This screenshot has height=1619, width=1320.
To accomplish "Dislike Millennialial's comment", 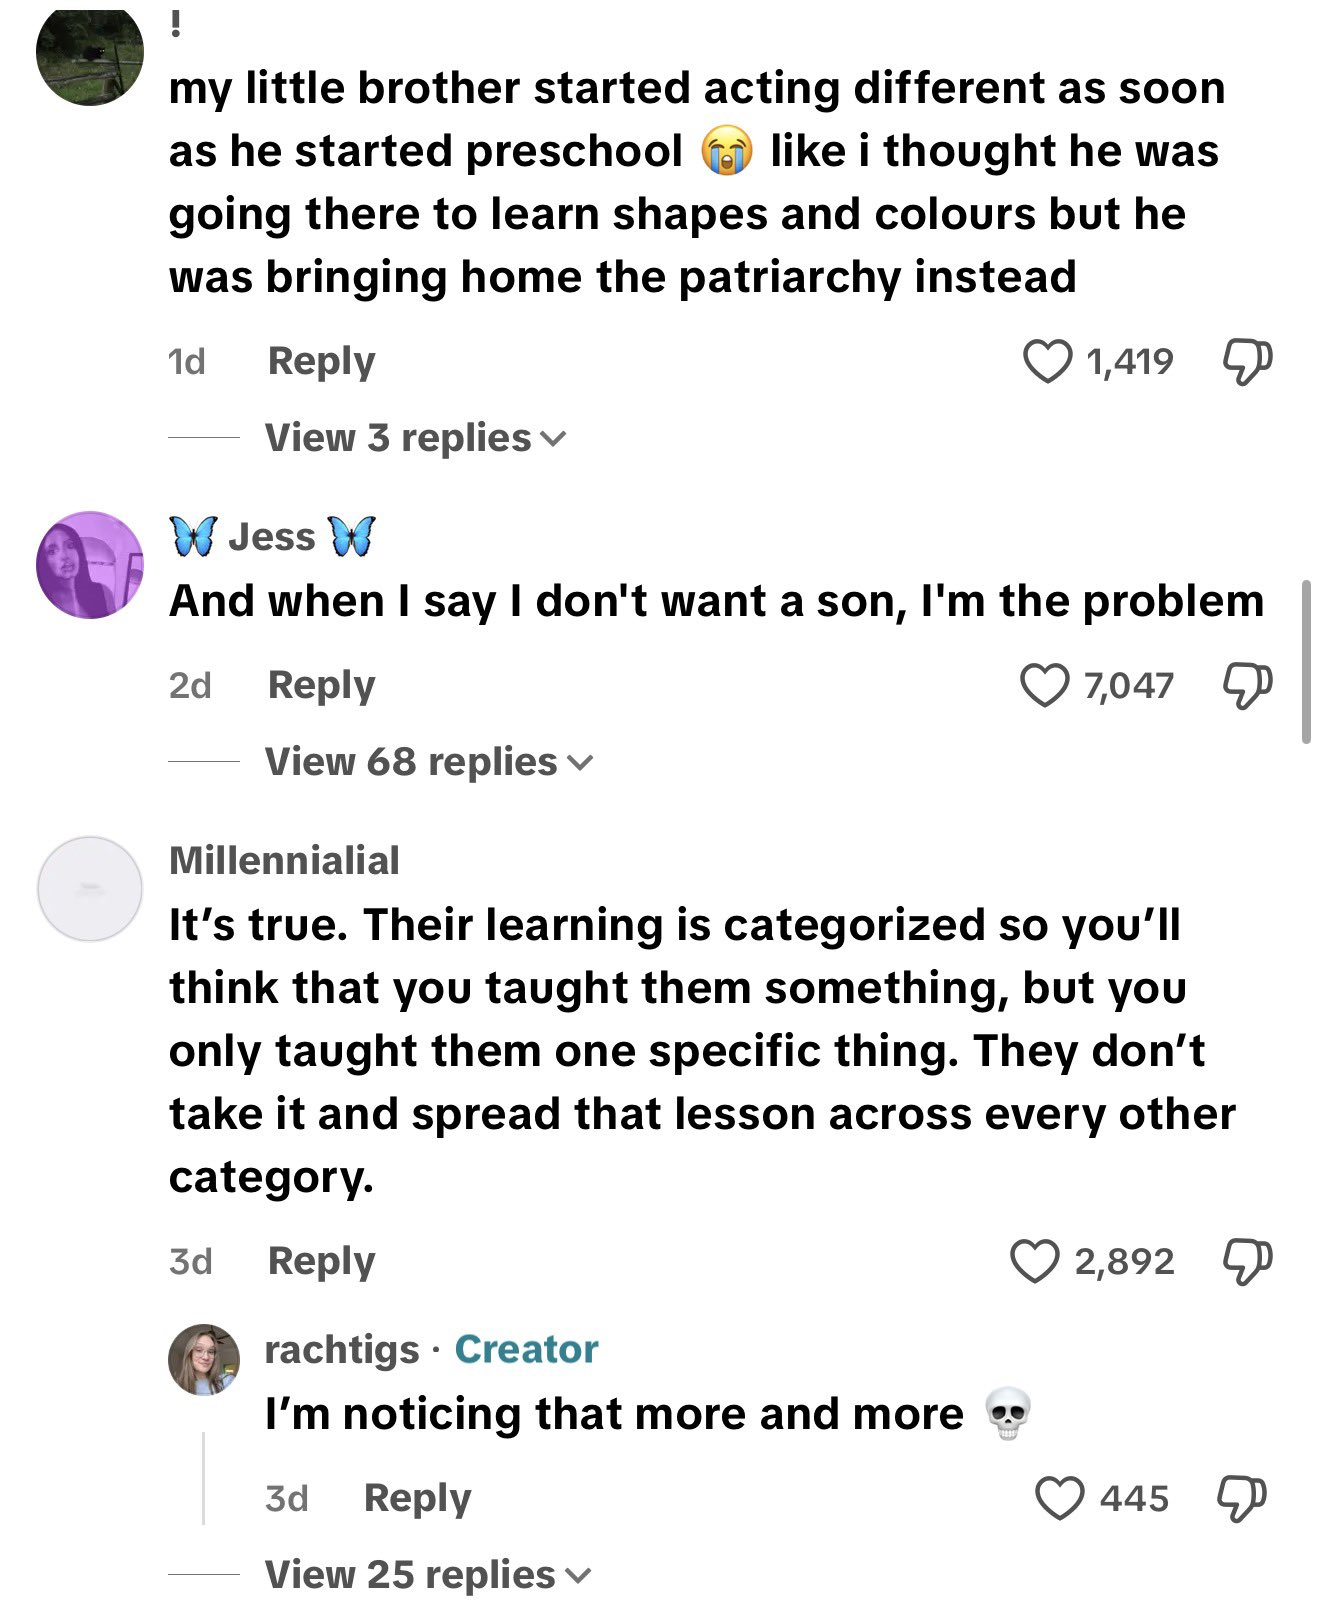I will (x=1247, y=1261).
